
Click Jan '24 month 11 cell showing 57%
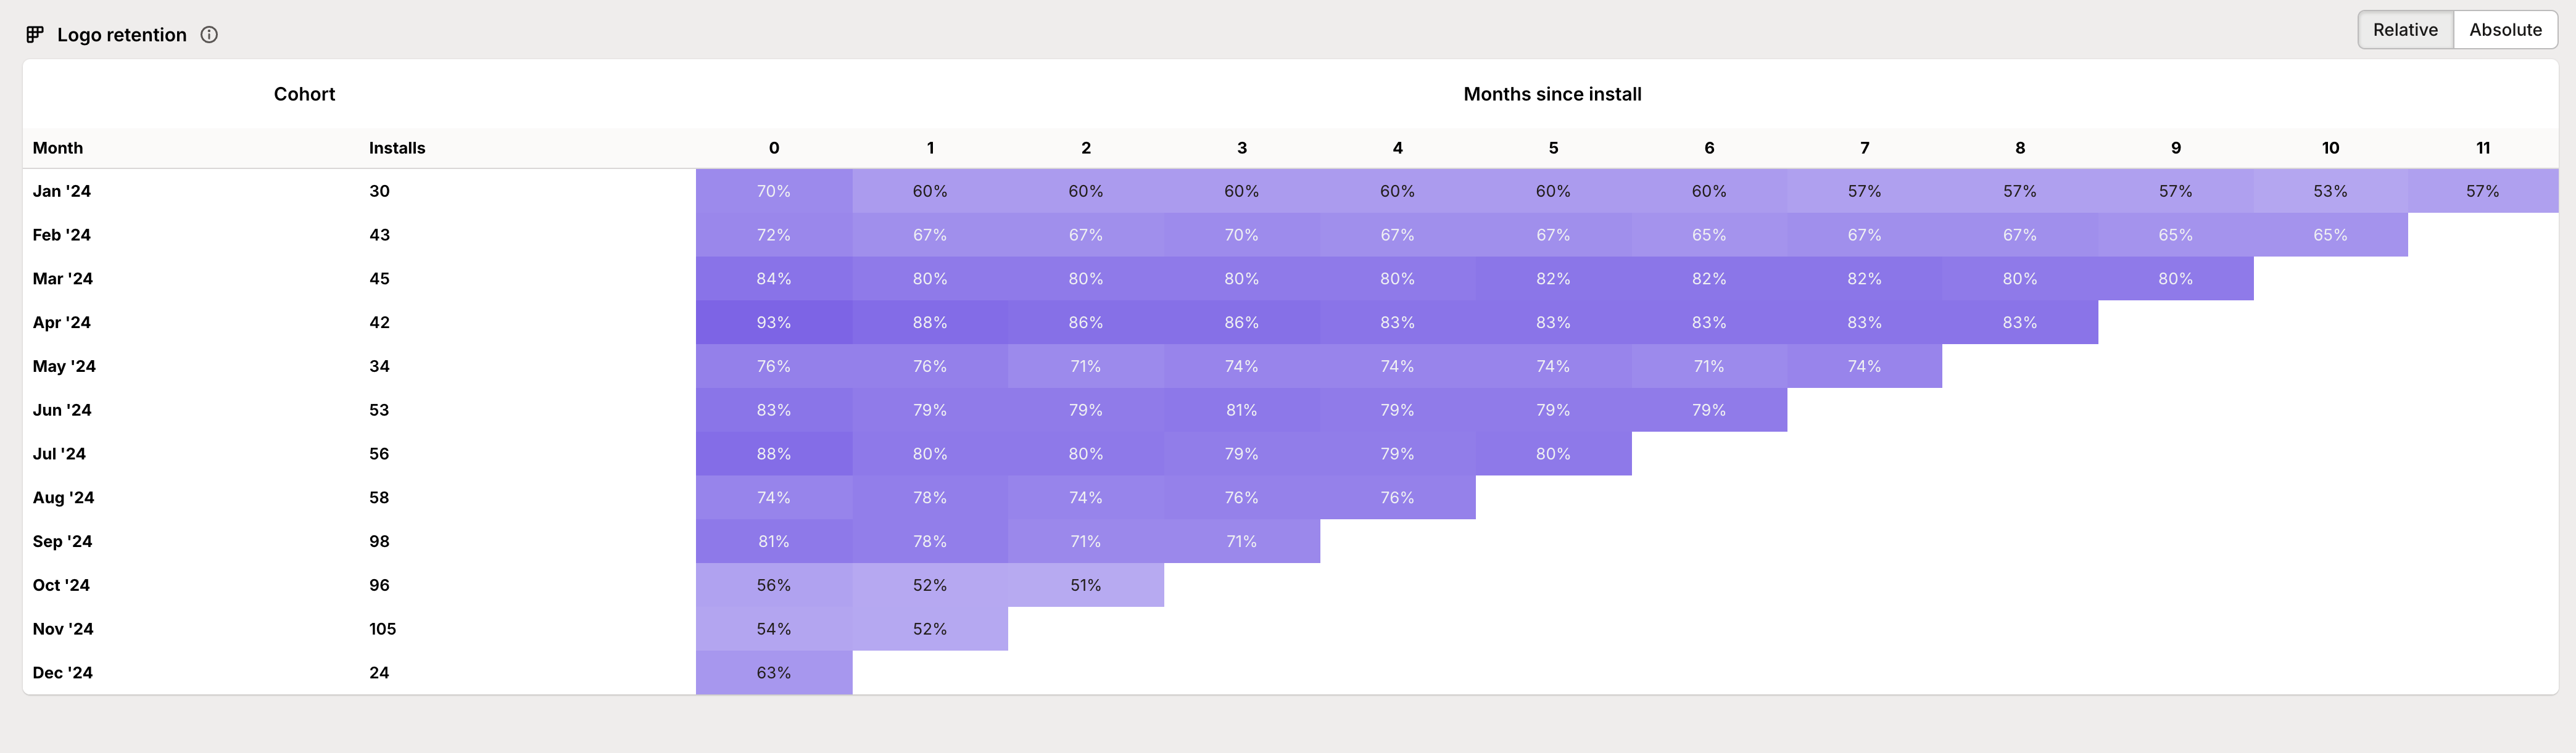tap(2482, 191)
